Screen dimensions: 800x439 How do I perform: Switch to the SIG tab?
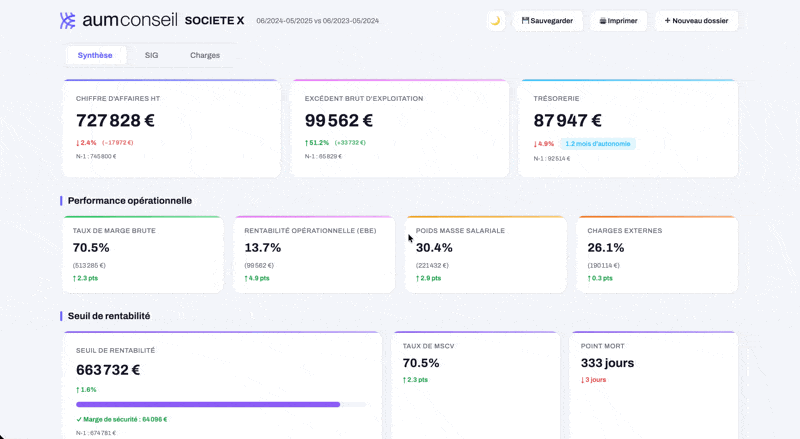click(x=151, y=56)
